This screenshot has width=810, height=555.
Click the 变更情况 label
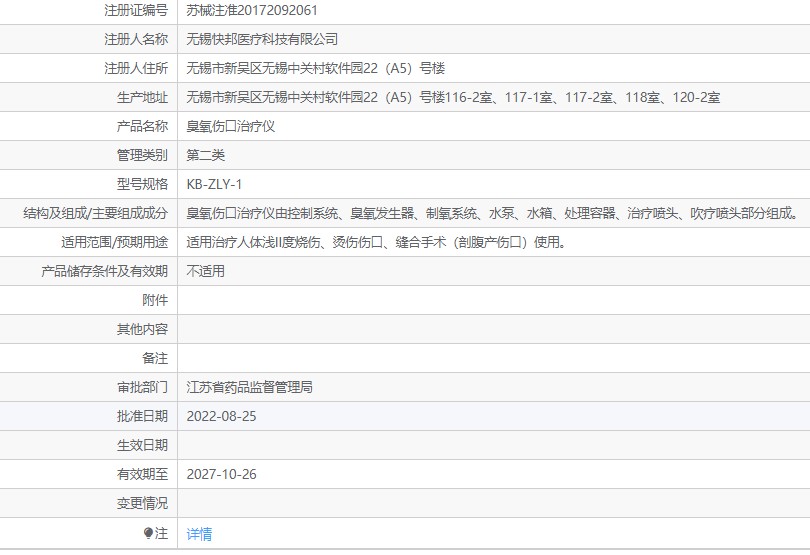(142, 503)
